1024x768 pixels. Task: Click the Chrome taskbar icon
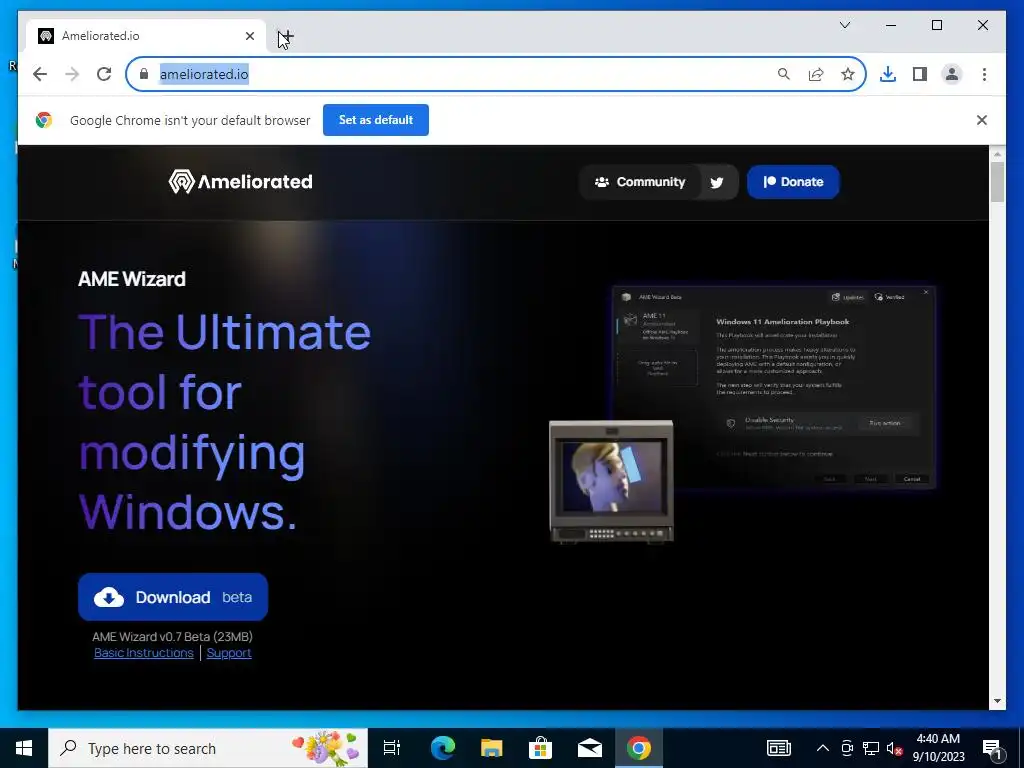(639, 748)
